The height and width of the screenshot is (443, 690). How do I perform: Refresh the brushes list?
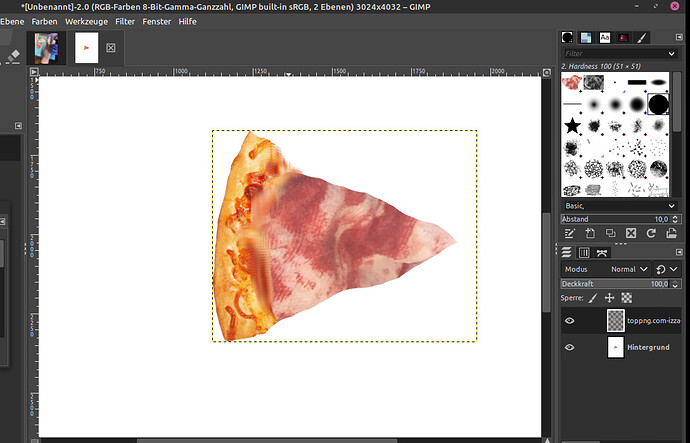tap(651, 233)
